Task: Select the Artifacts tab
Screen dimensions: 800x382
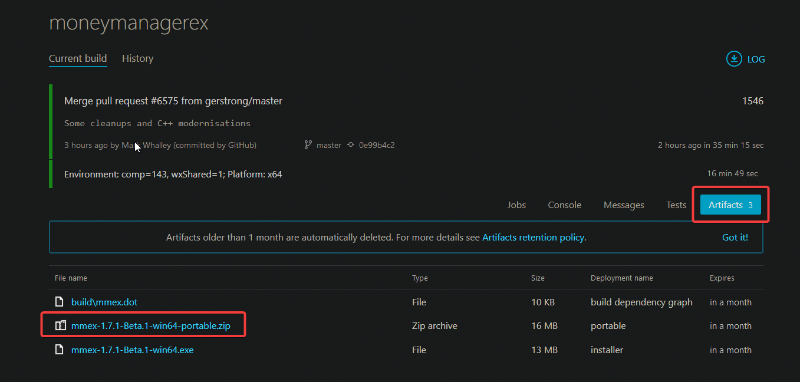Action: [x=730, y=205]
